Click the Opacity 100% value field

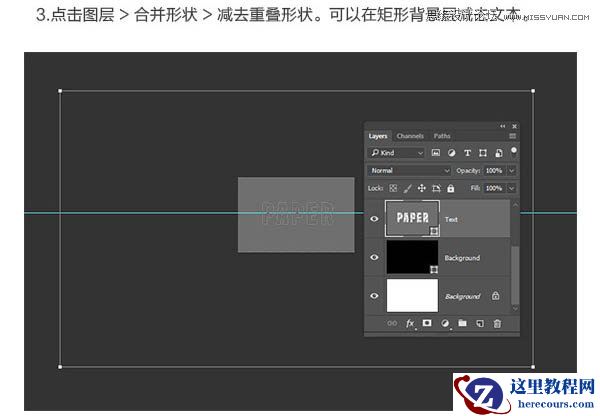click(x=494, y=171)
